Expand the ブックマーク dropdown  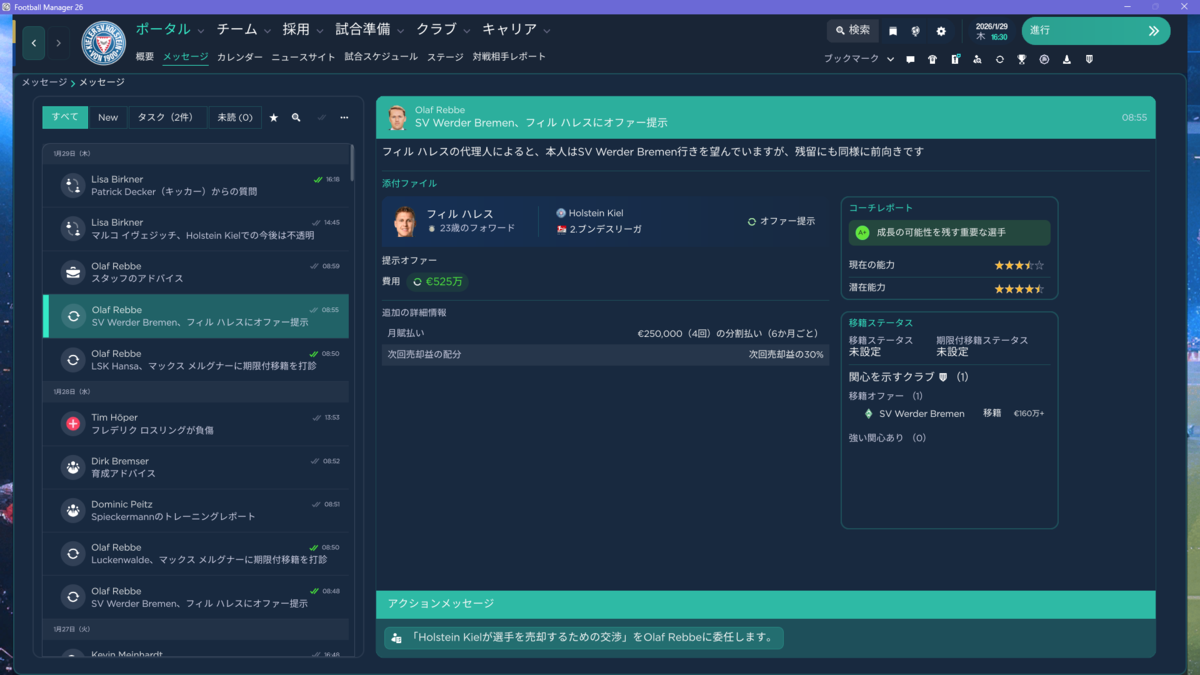(x=859, y=59)
